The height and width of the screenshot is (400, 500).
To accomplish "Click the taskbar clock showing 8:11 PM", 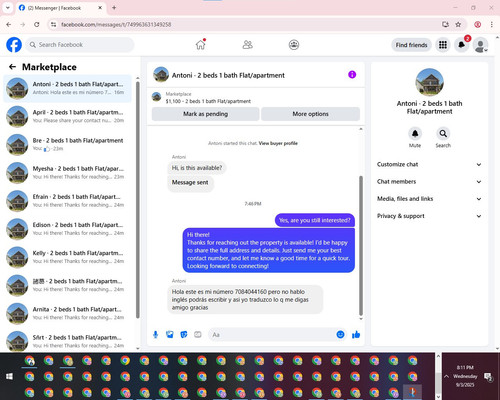I will [465, 376].
